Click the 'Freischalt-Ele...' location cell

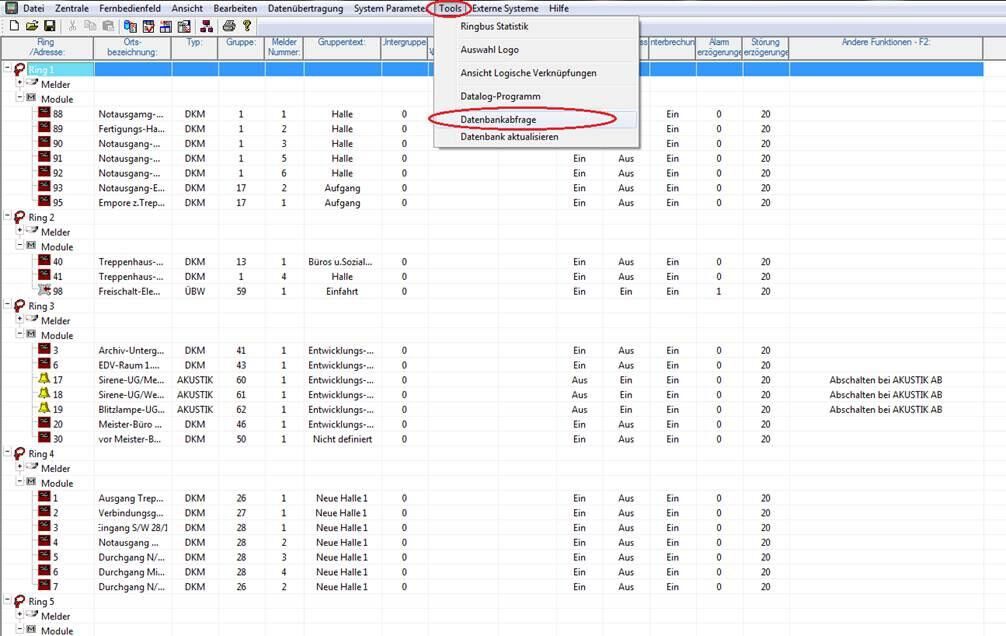(x=132, y=291)
